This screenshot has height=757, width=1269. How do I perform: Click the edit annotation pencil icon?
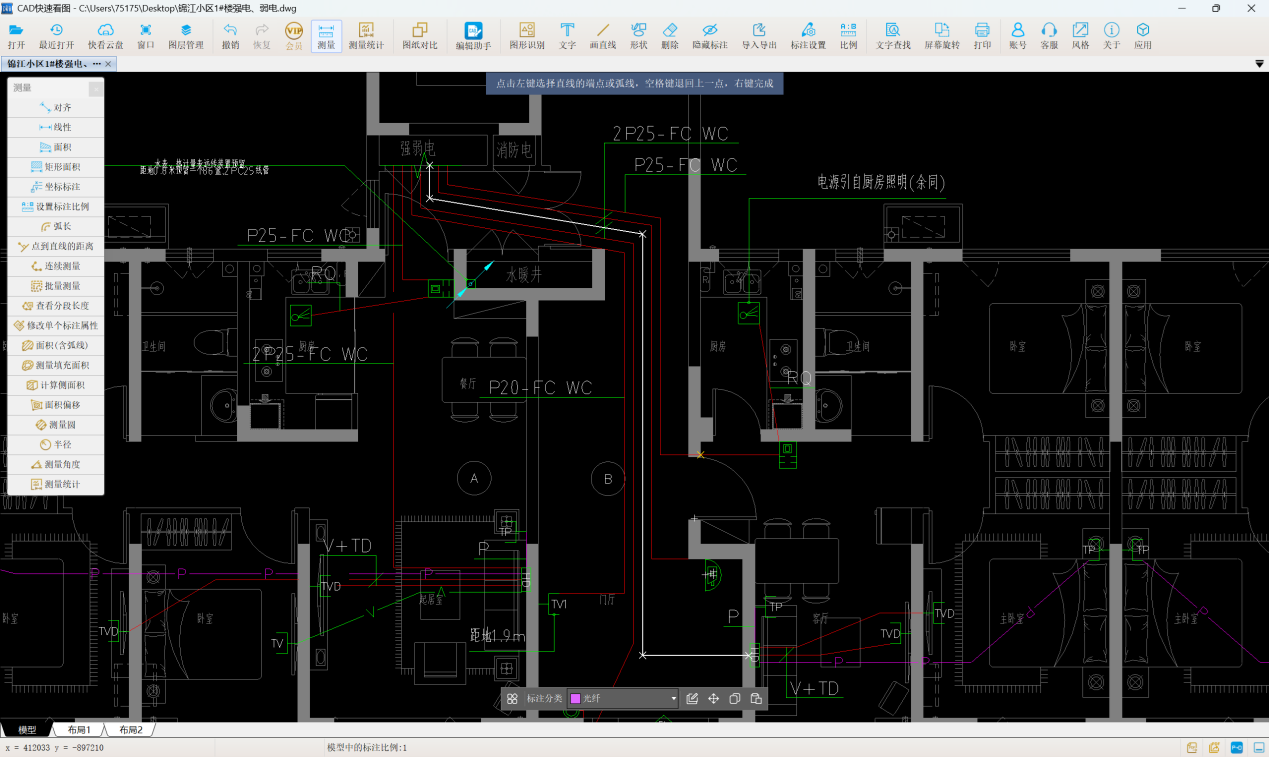[x=692, y=699]
